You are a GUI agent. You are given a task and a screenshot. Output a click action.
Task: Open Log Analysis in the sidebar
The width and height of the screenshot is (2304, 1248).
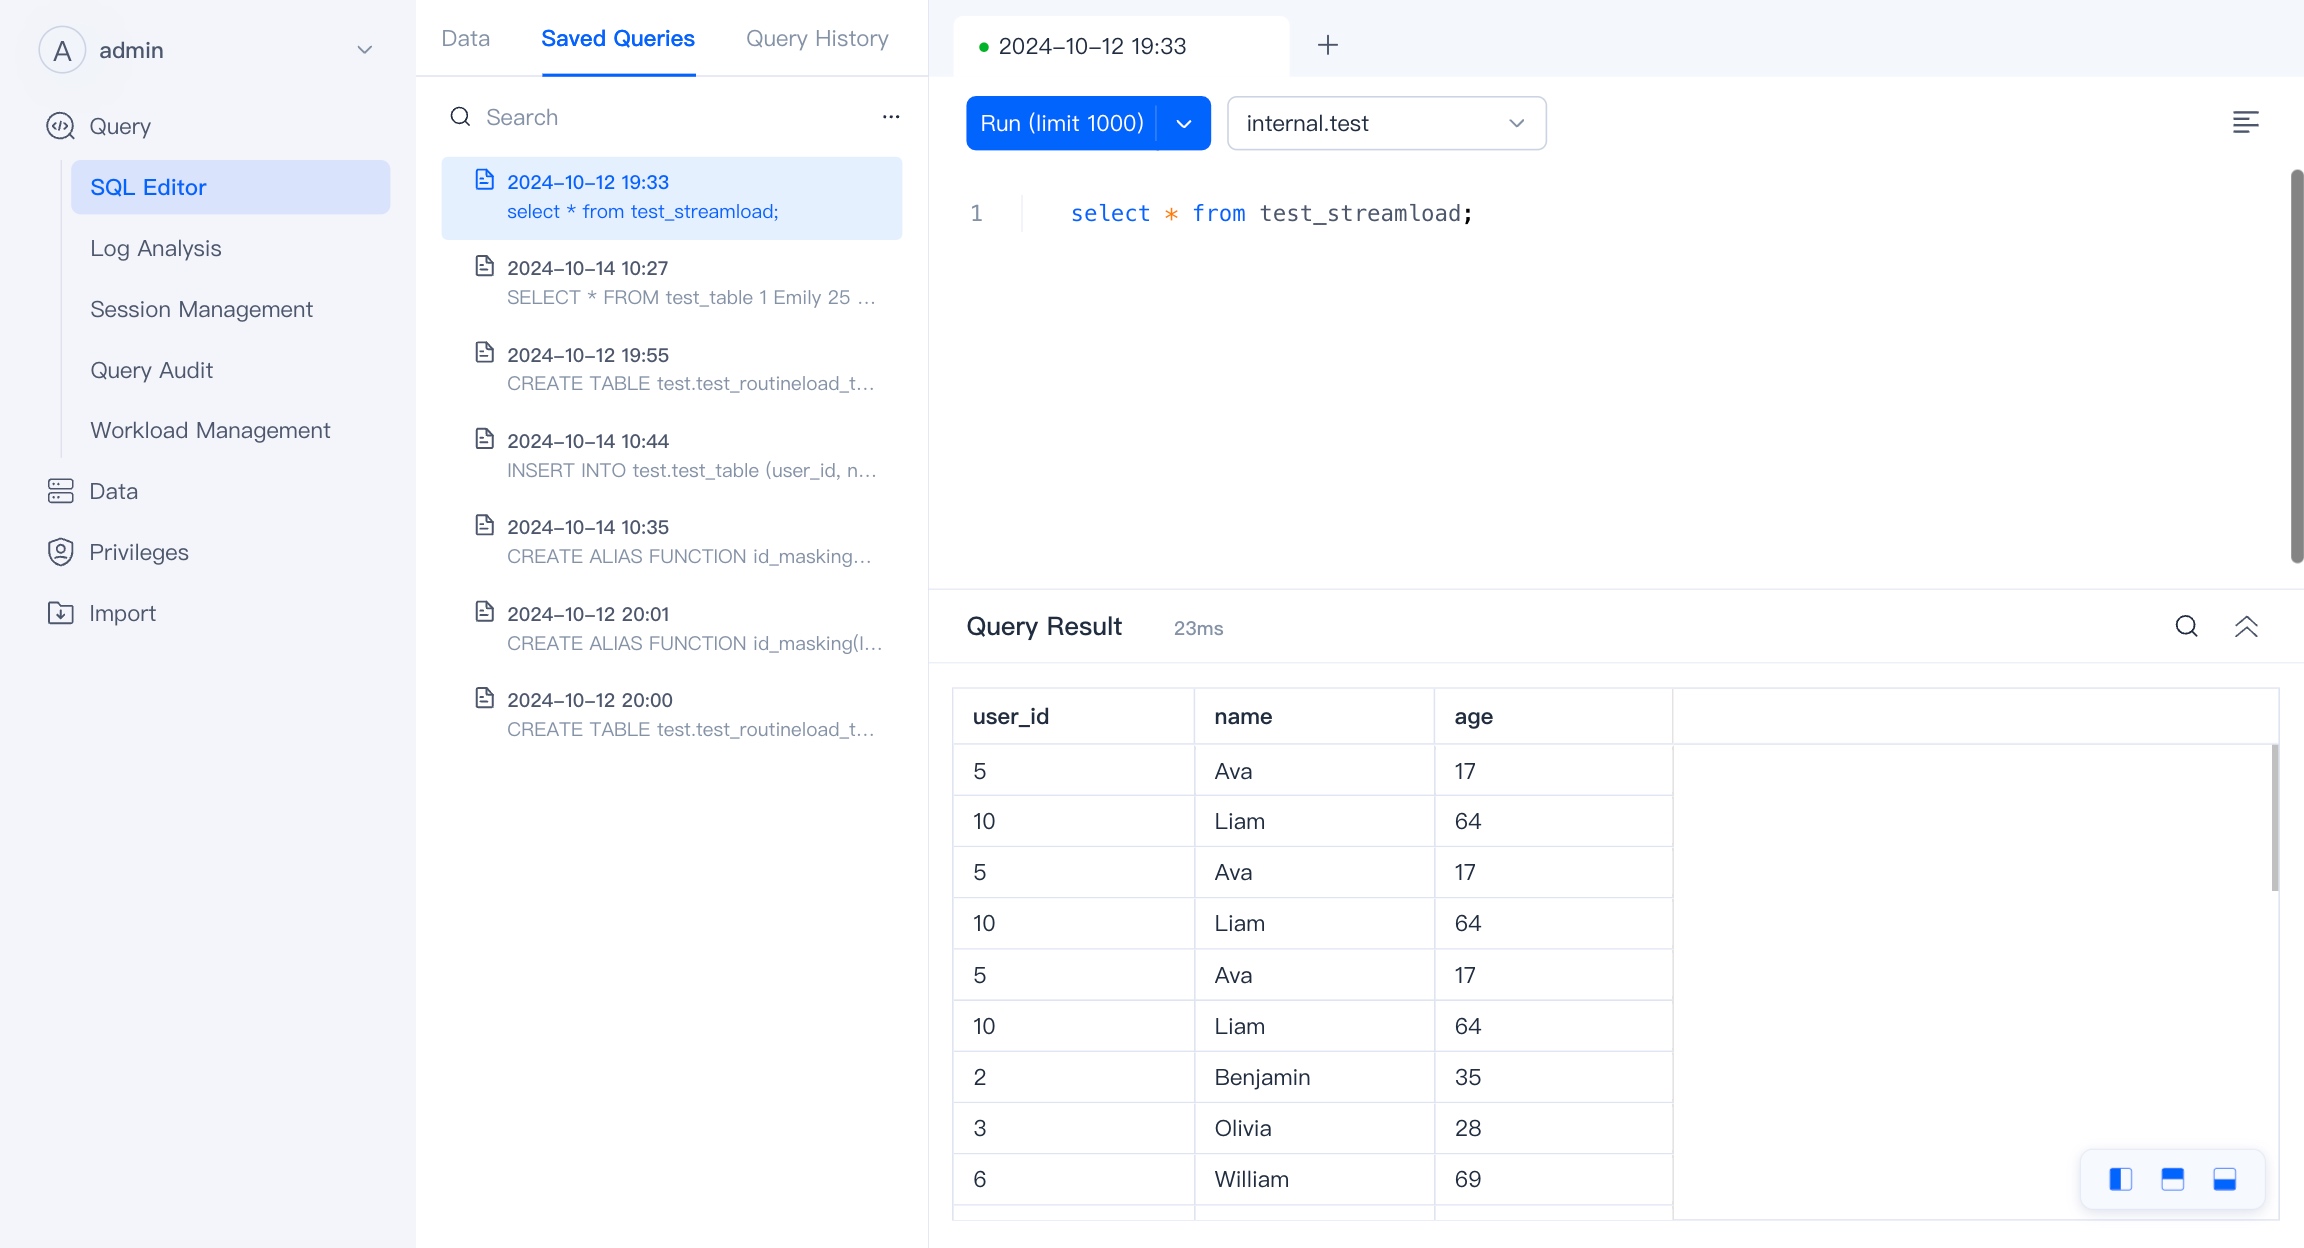pyautogui.click(x=156, y=248)
